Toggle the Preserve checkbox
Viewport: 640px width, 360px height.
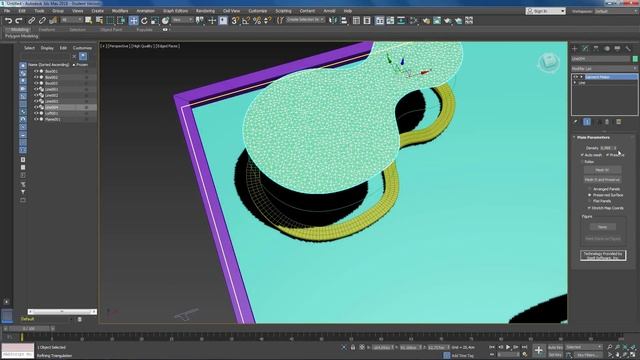pos(608,155)
